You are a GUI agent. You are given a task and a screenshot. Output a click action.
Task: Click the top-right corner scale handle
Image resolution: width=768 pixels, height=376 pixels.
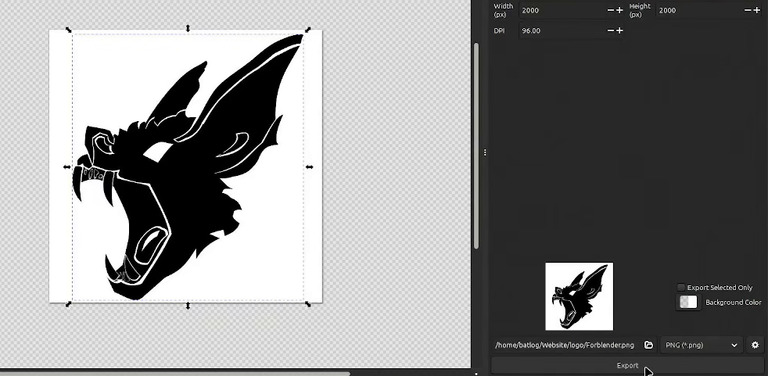click(308, 30)
